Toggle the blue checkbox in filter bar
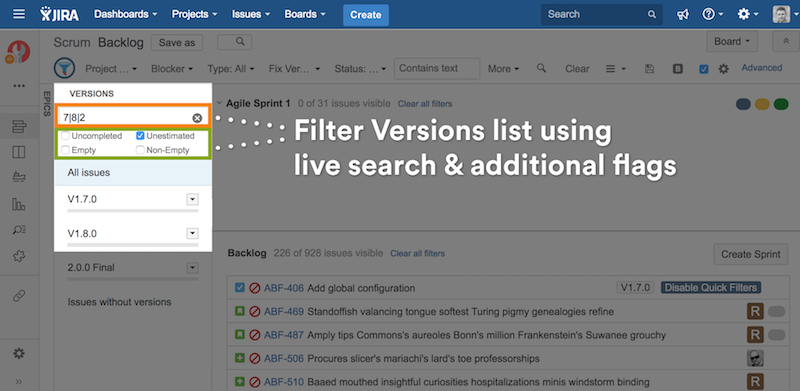The height and width of the screenshot is (391, 800). coord(704,69)
